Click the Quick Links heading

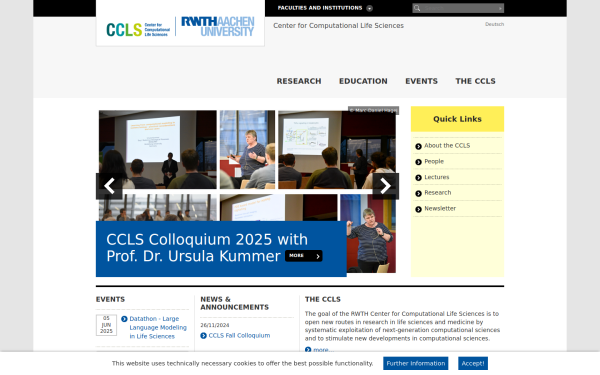[457, 119]
